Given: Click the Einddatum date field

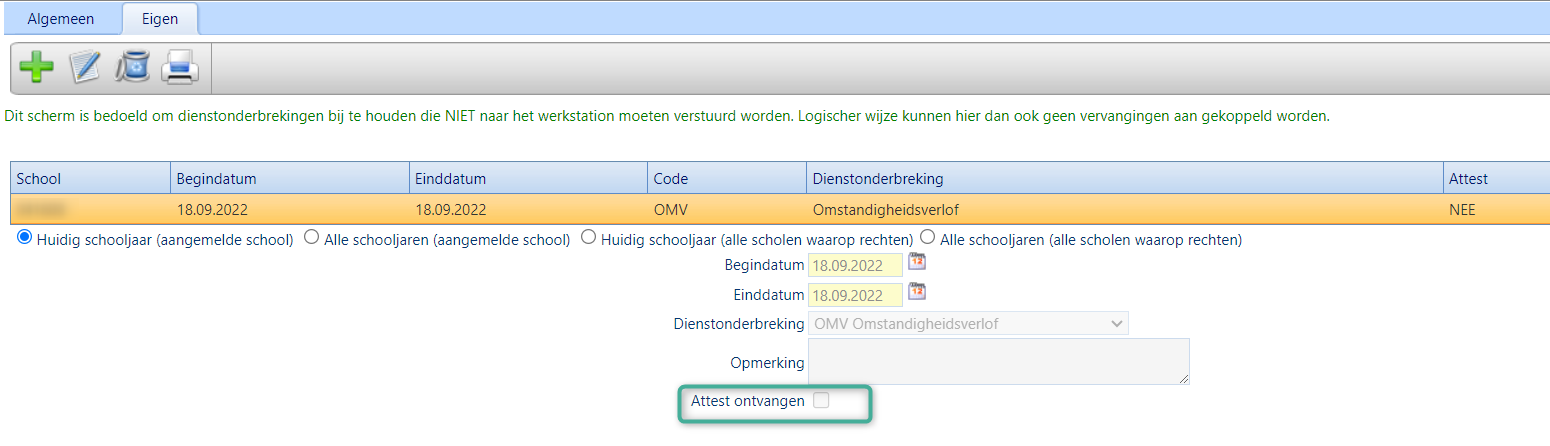Looking at the screenshot, I should tap(855, 295).
